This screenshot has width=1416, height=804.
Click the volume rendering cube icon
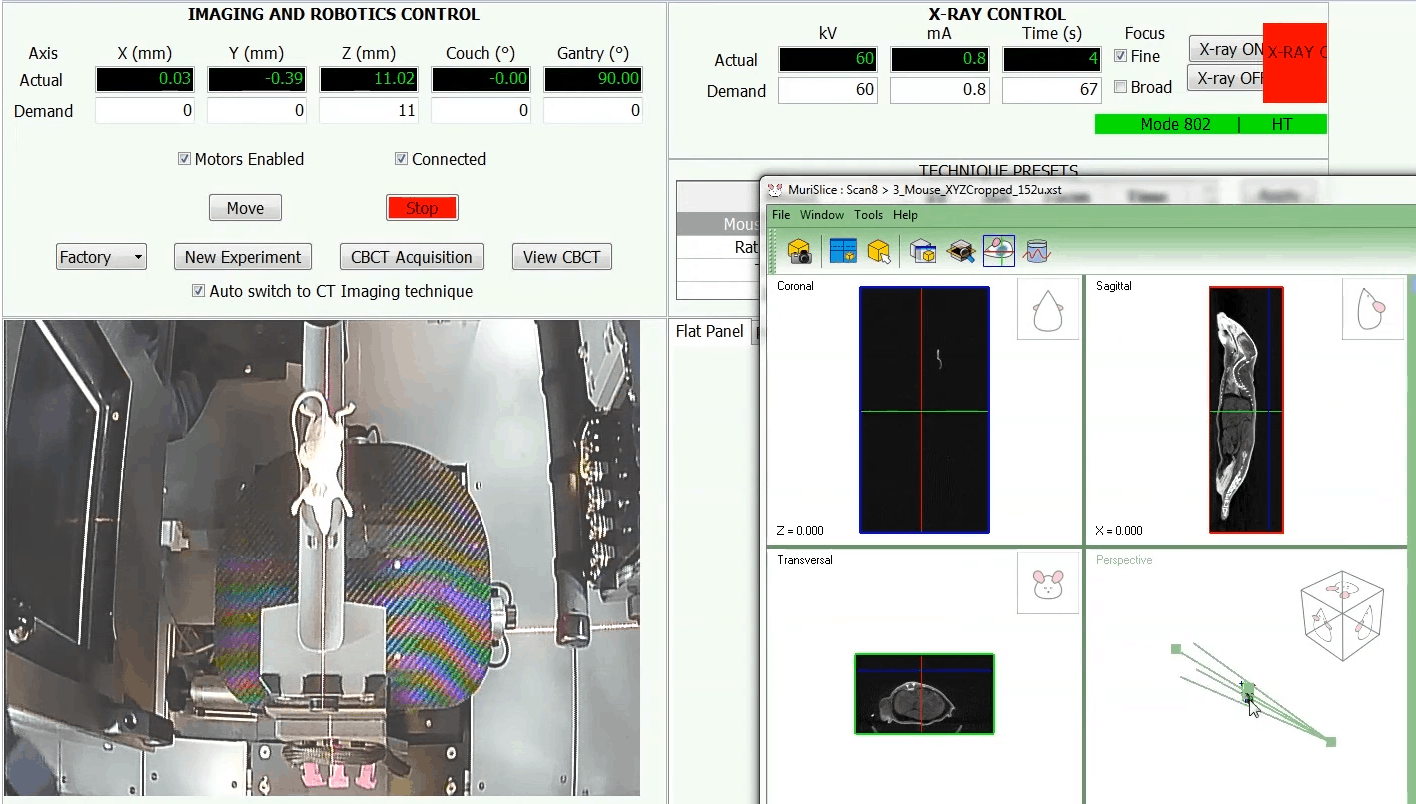click(923, 251)
